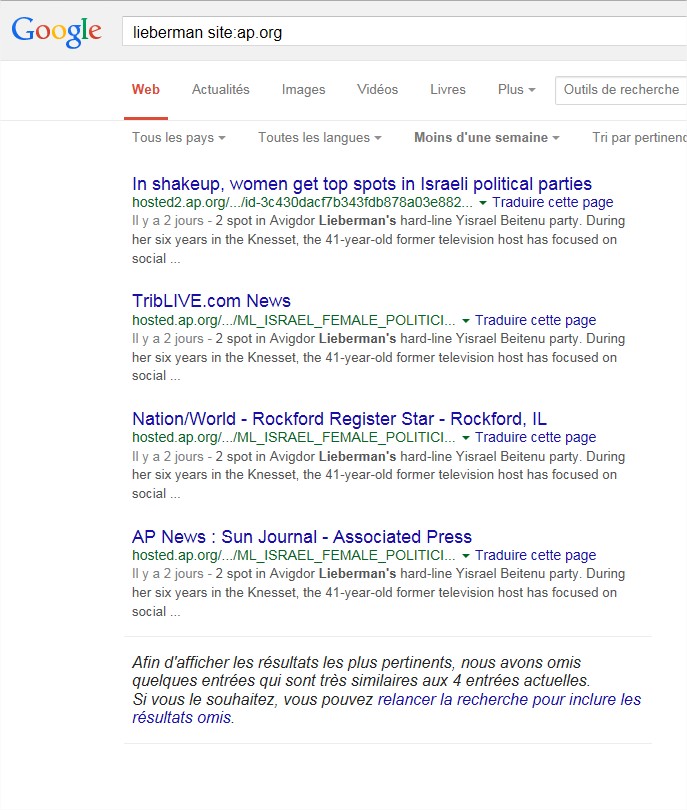Click the search box containing lieberman site:ap.org
This screenshot has width=687, height=810.
pyautogui.click(x=404, y=32)
